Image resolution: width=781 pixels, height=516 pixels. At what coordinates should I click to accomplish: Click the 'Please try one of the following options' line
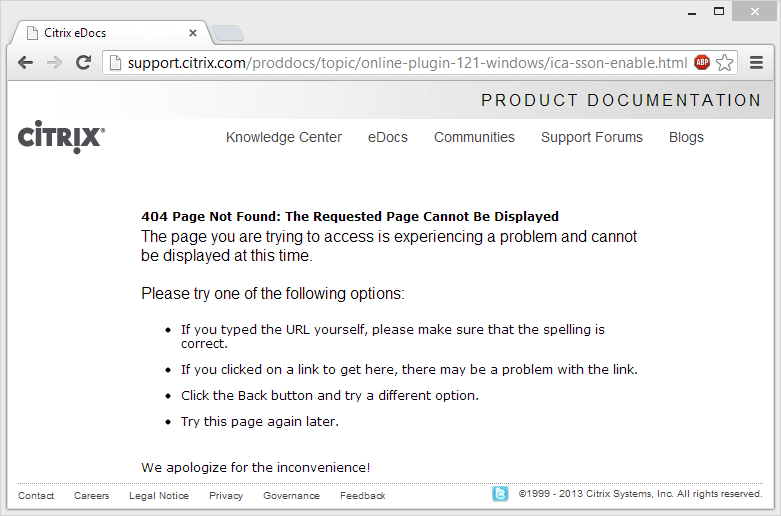(x=272, y=293)
